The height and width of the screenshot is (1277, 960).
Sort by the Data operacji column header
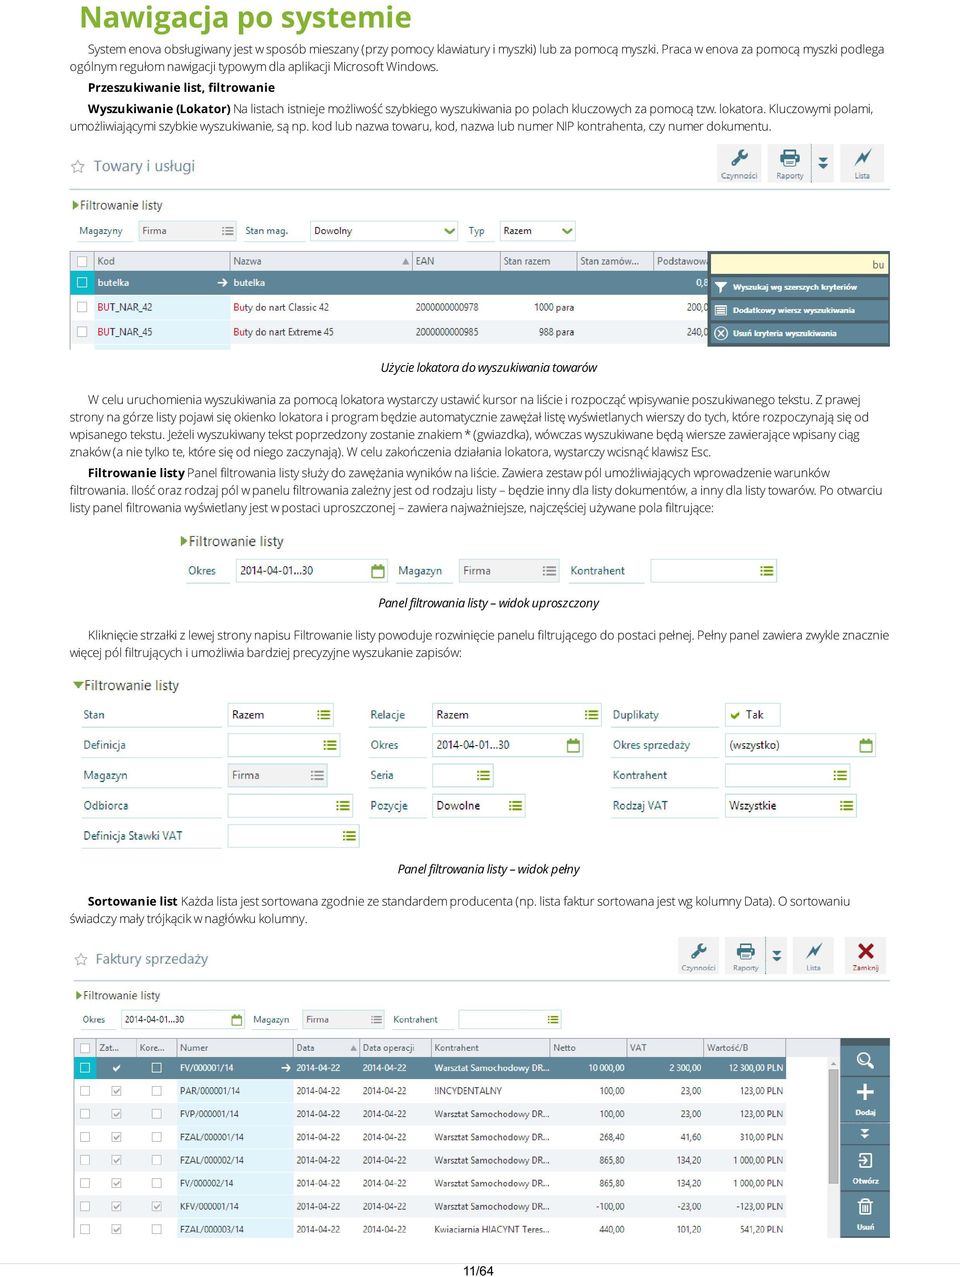click(x=394, y=1048)
